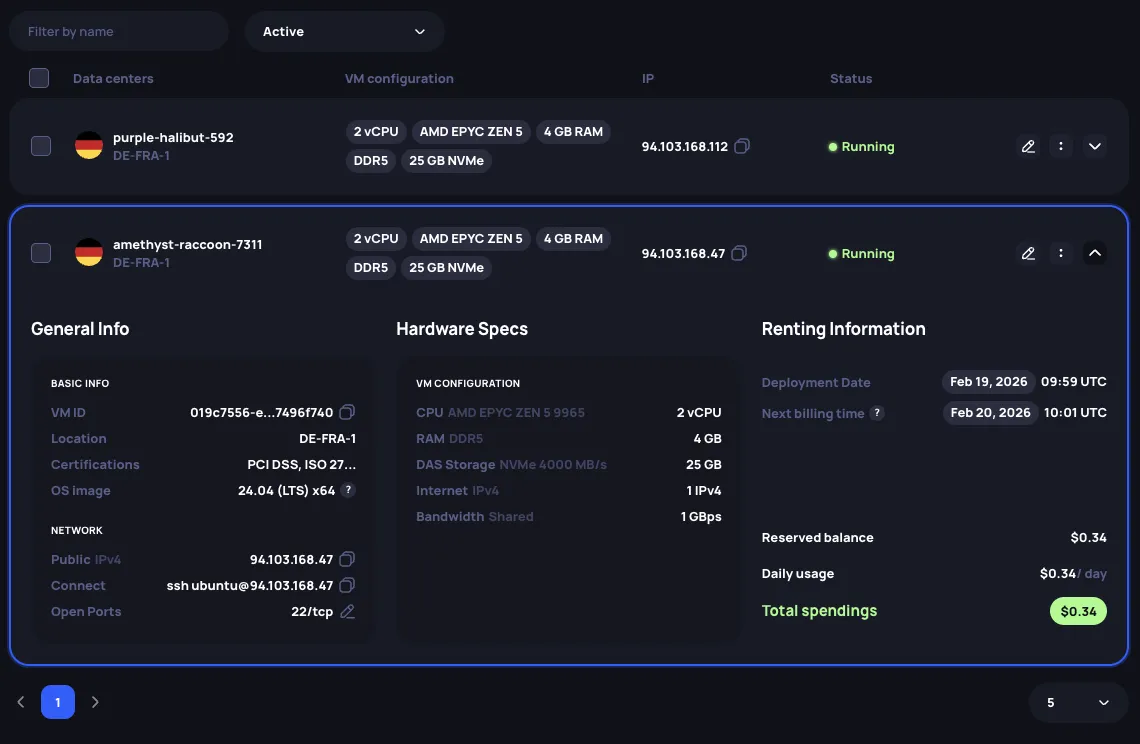This screenshot has height=744, width=1140.
Task: Open rows-per-page dropdown showing 5
Action: point(1078,702)
